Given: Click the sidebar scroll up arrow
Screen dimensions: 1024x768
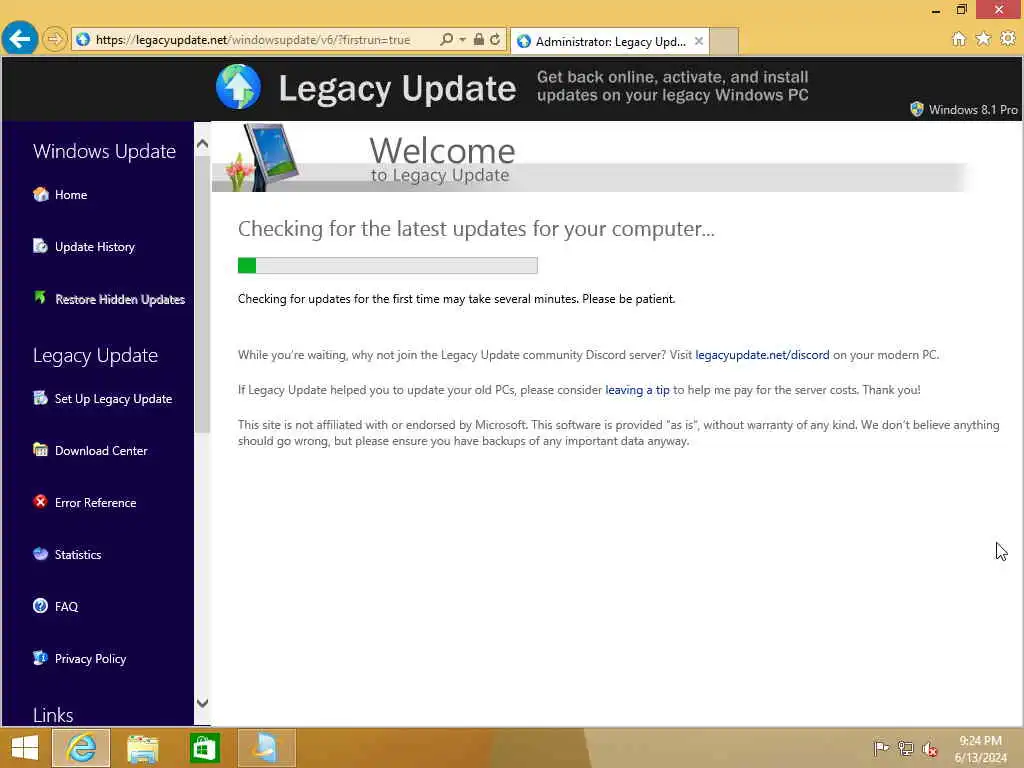Looking at the screenshot, I should (202, 144).
